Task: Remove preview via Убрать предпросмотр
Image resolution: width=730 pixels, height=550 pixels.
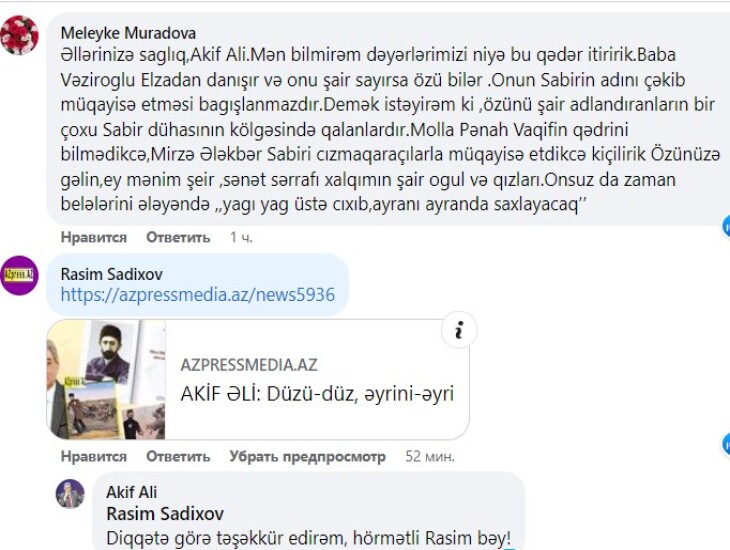Action: click(307, 456)
